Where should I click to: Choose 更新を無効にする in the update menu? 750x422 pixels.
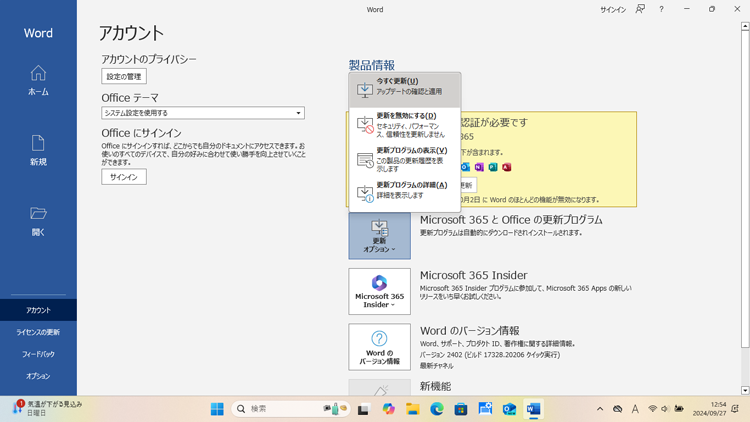[x=405, y=124]
